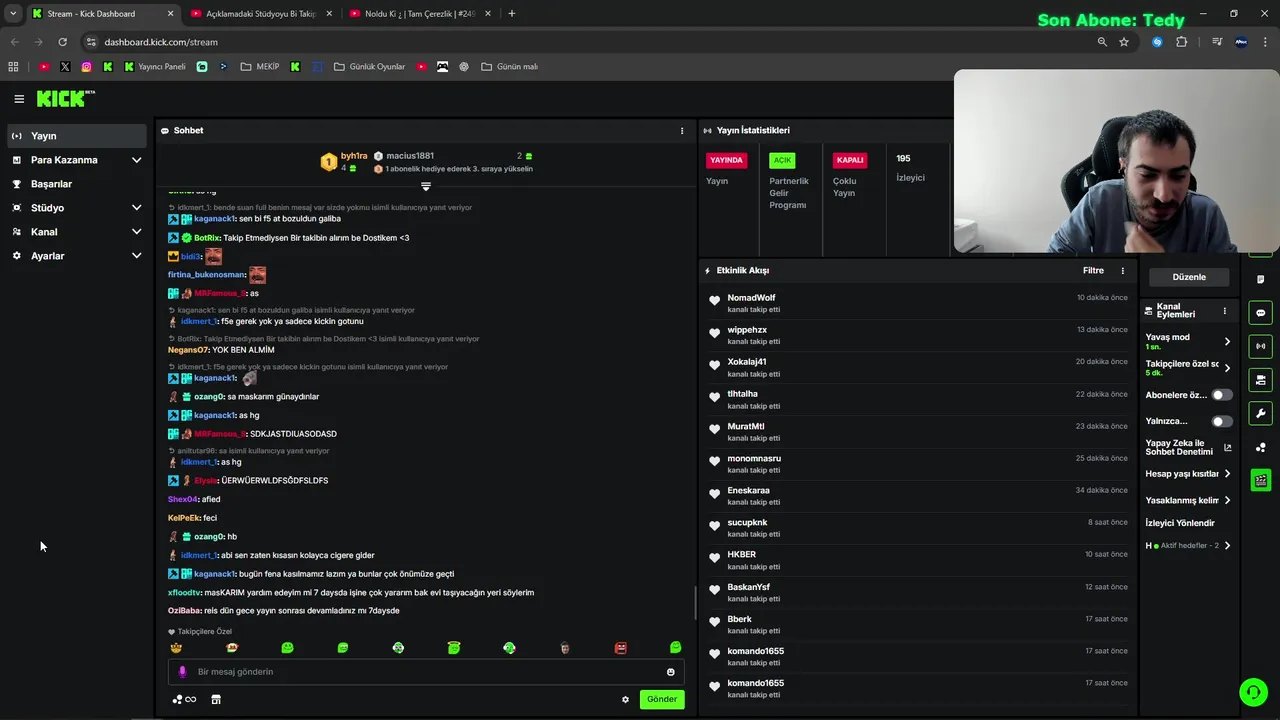The height and width of the screenshot is (720, 1280).
Task: Toggle the Abonelere öz... switch
Action: pos(1222,395)
